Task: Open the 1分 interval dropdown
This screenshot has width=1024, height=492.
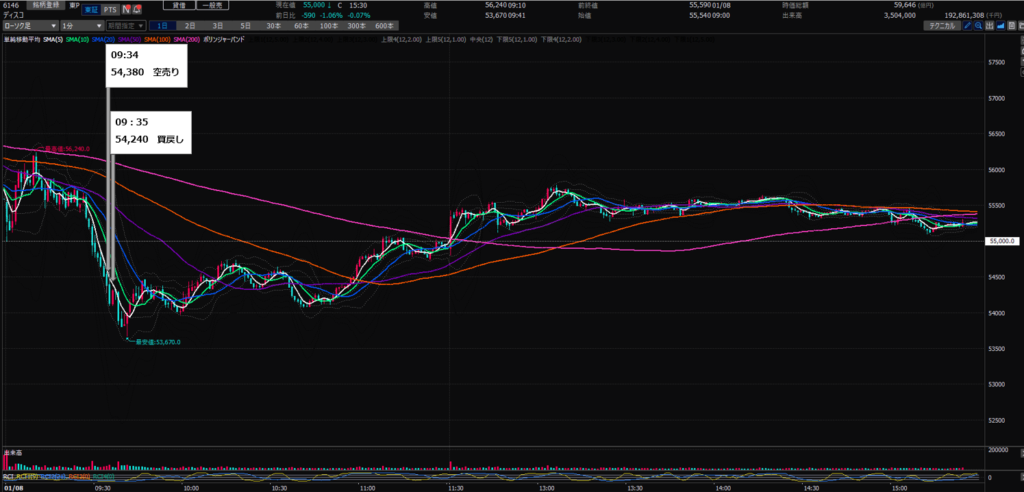Action: click(80, 25)
